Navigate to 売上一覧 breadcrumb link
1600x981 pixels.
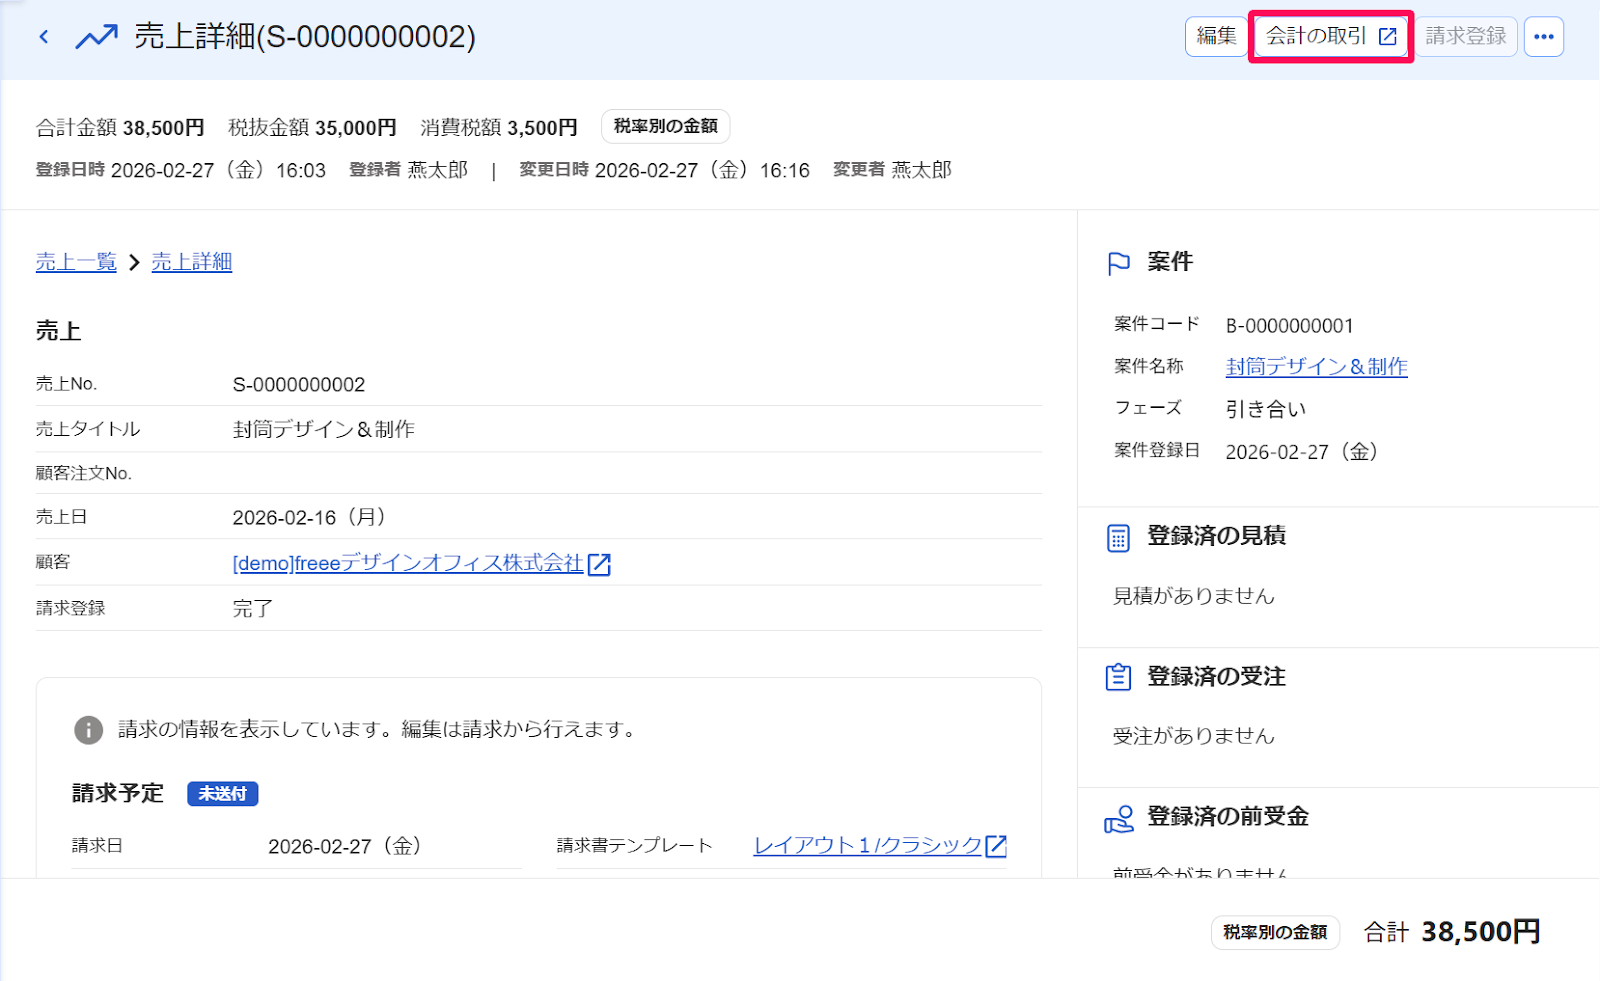click(76, 262)
